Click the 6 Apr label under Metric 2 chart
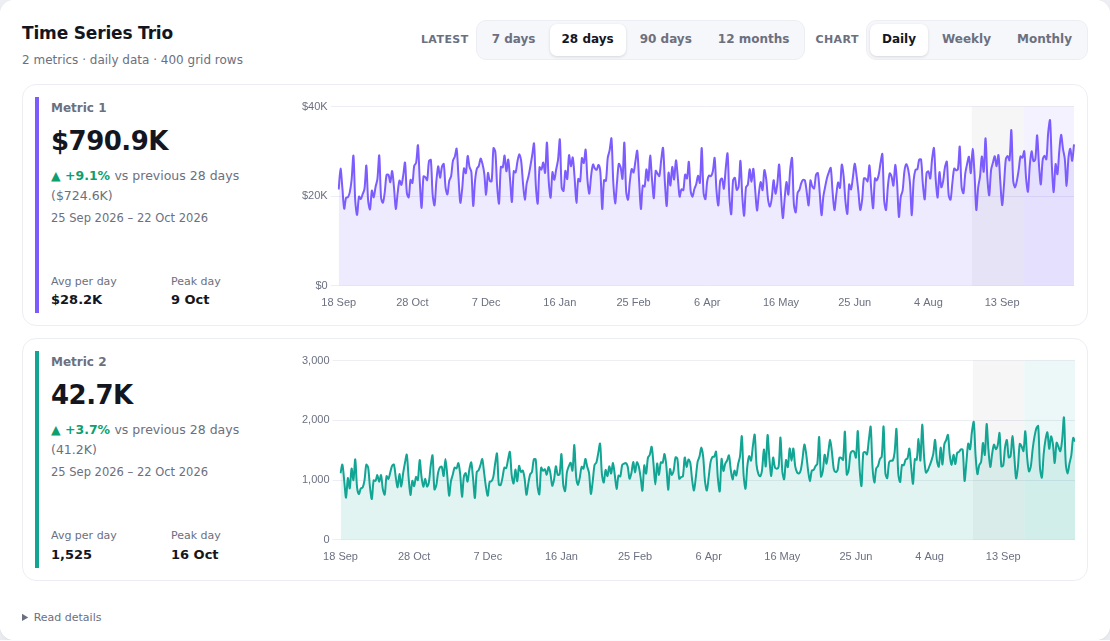 (708, 557)
